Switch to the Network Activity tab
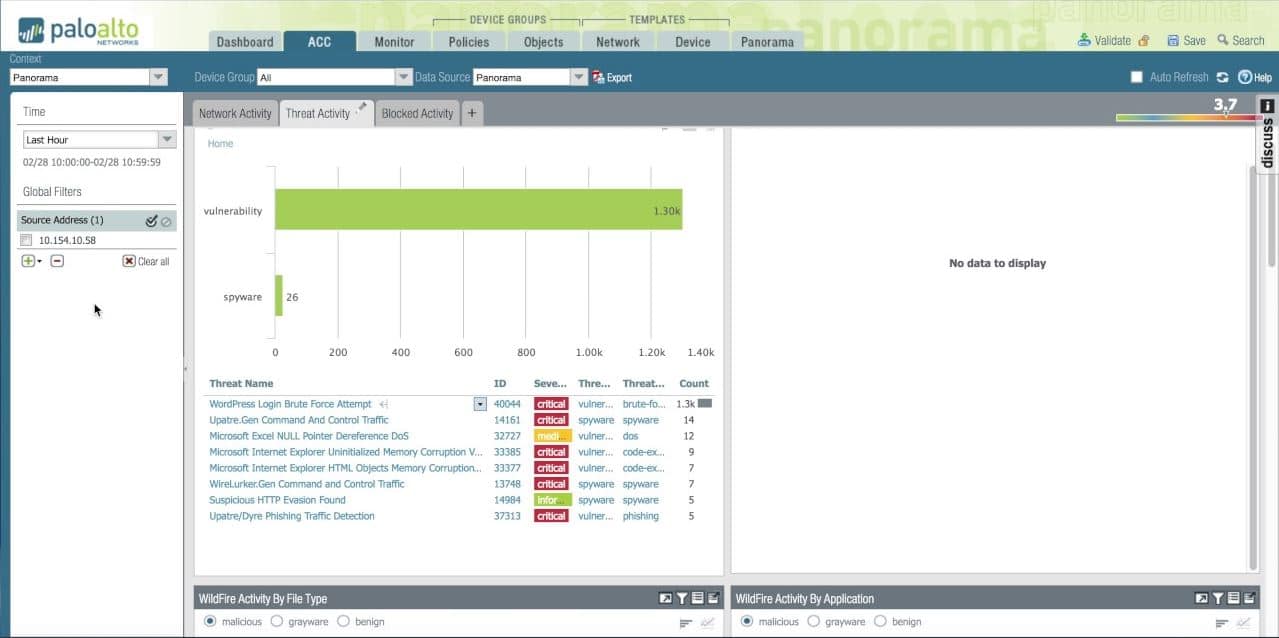1279x638 pixels. [235, 113]
